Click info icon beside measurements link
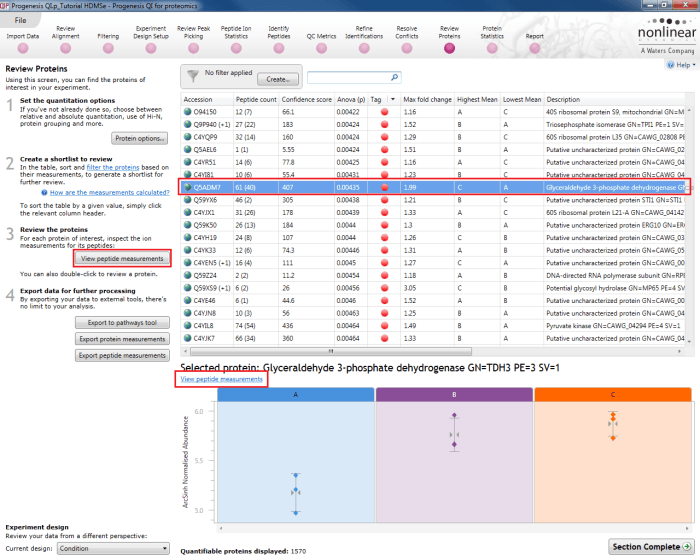Viewport: 700px width, 560px height. click(44, 193)
